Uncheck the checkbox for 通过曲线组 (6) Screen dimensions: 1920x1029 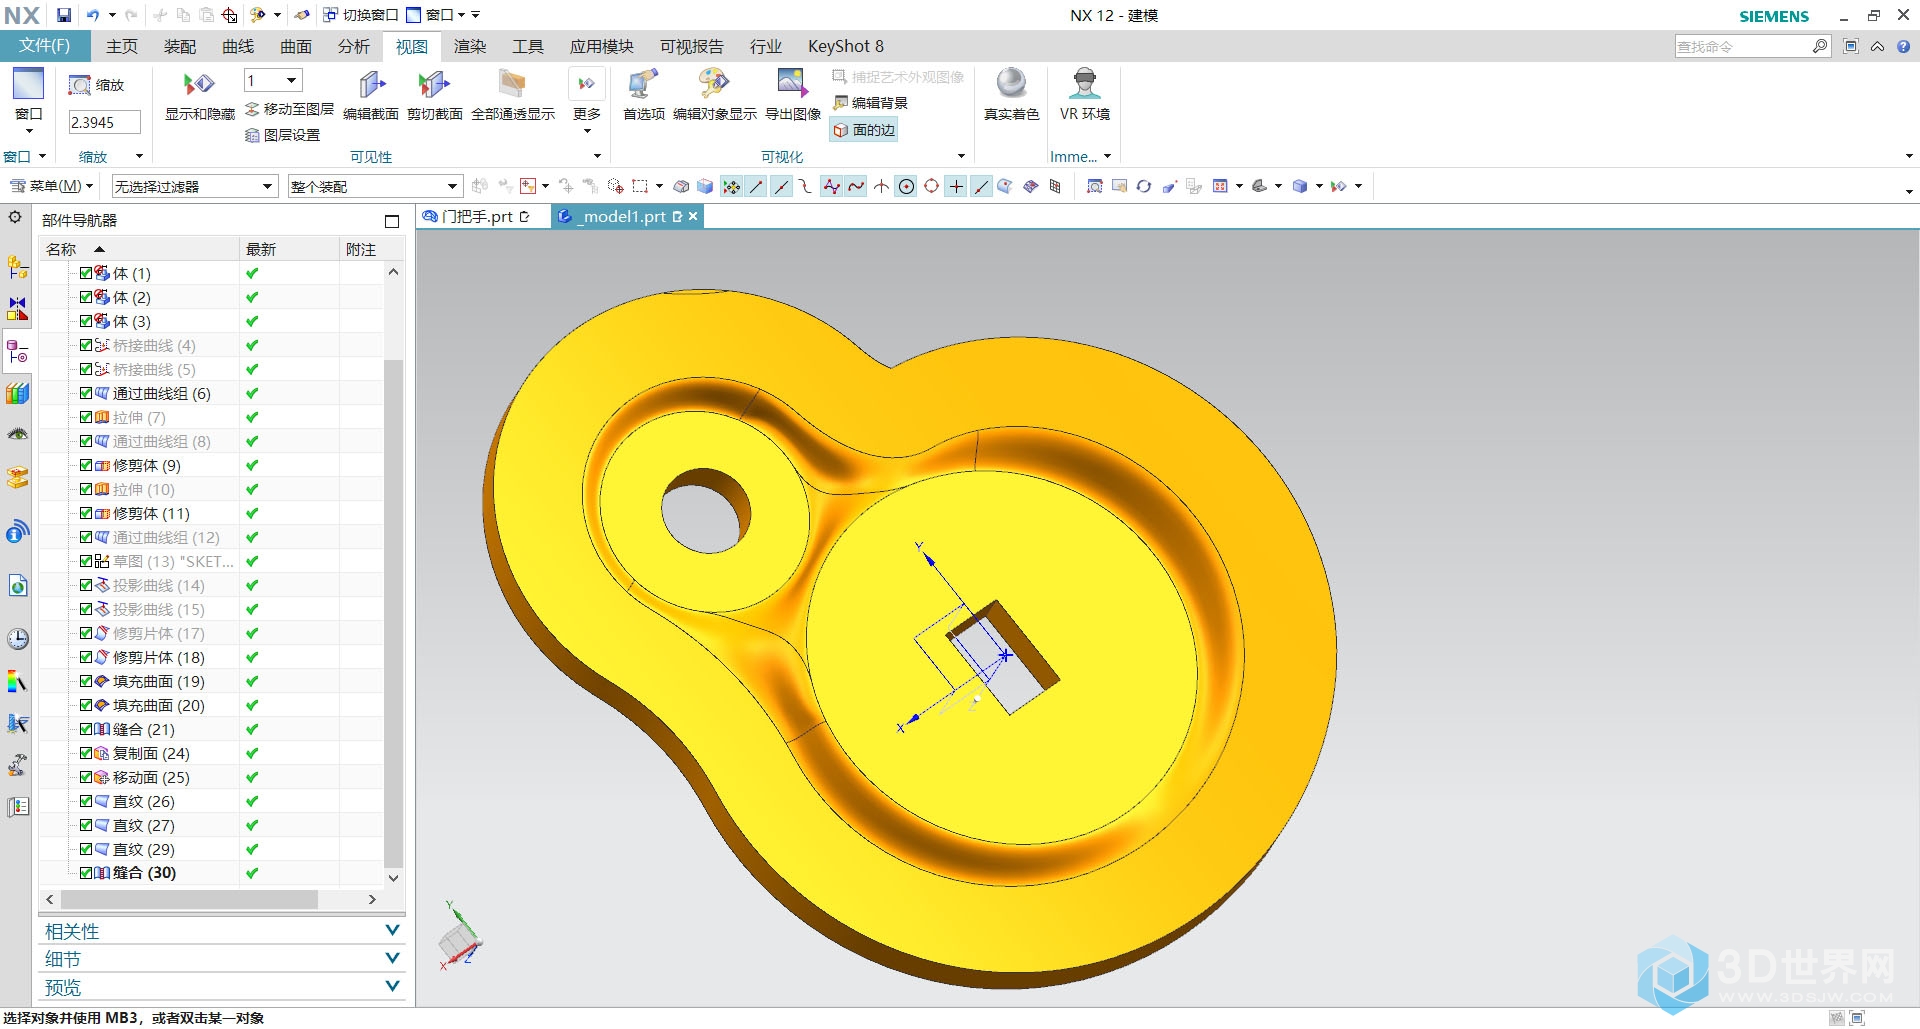(x=86, y=393)
